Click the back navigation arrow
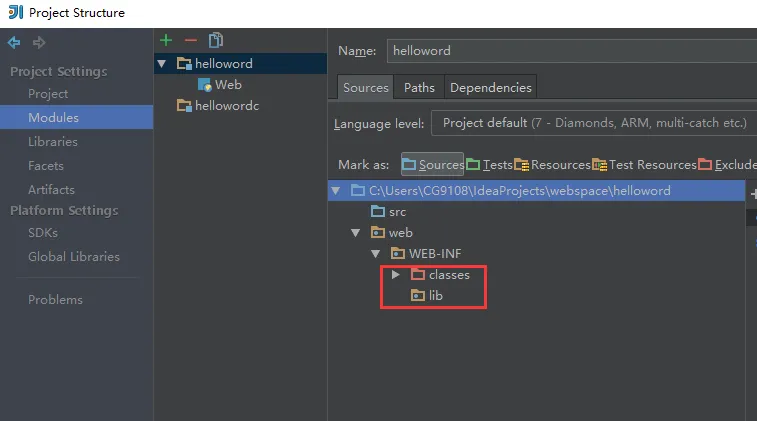Viewport: 757px width, 421px height. tap(14, 42)
